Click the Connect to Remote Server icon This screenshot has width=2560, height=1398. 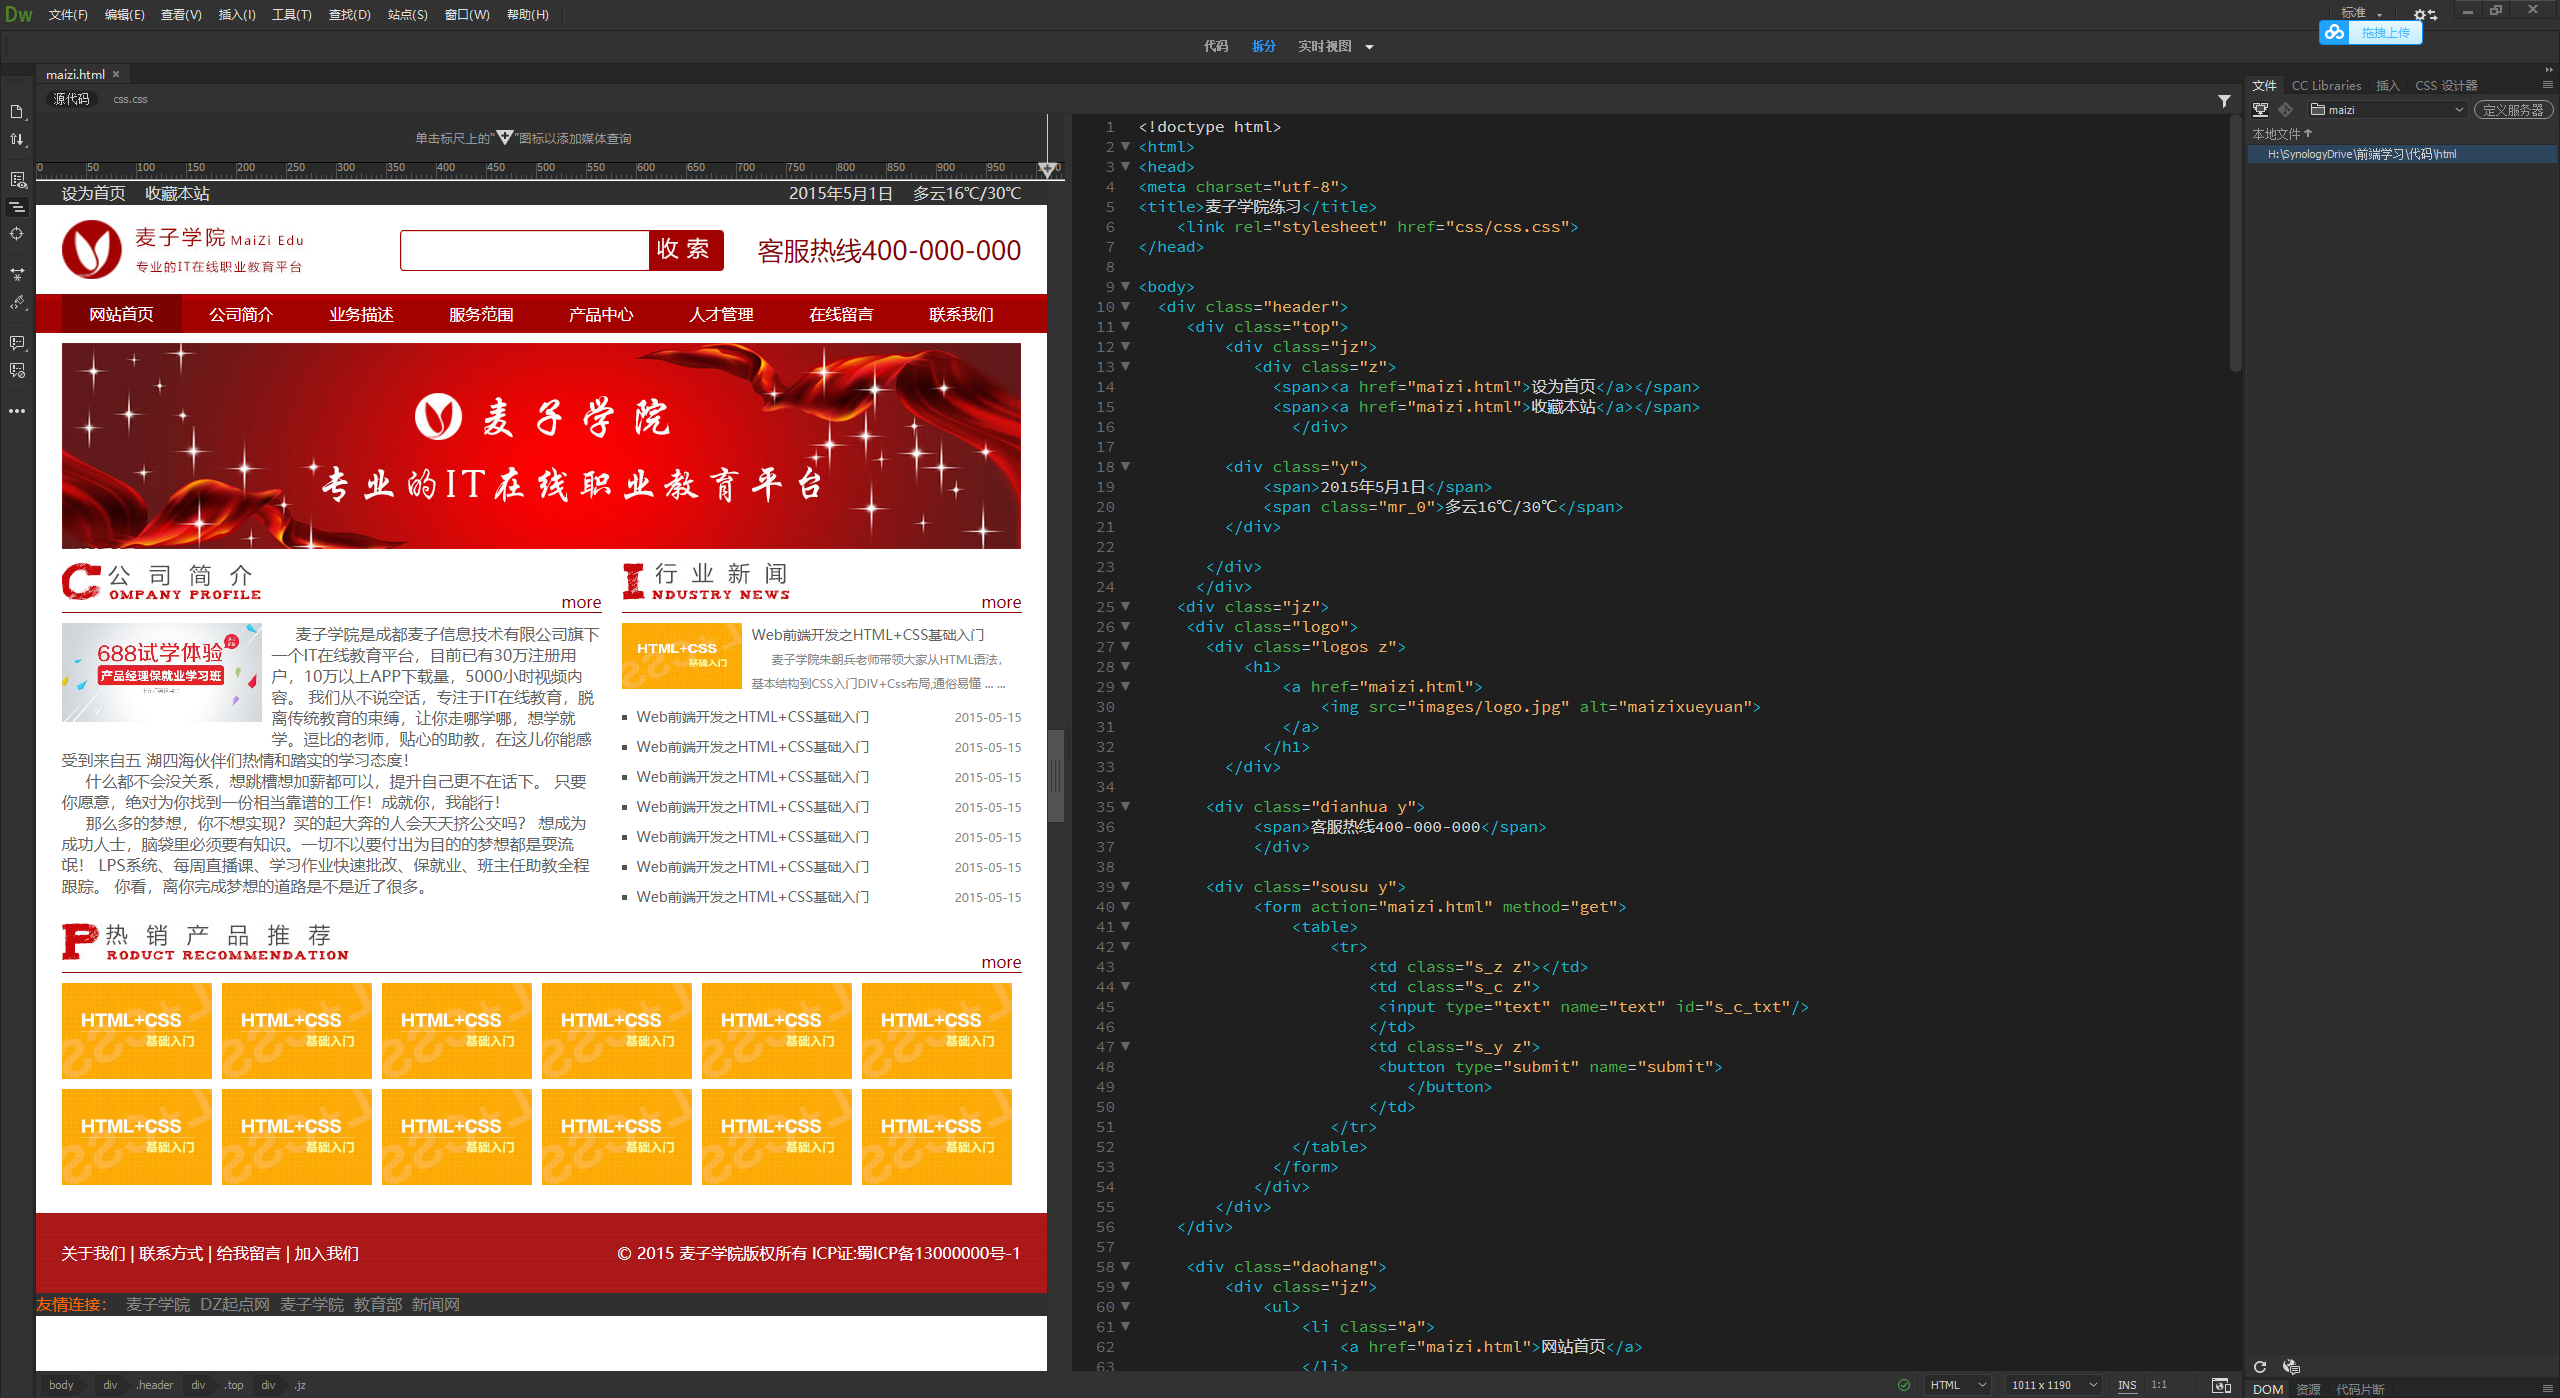coord(2260,110)
